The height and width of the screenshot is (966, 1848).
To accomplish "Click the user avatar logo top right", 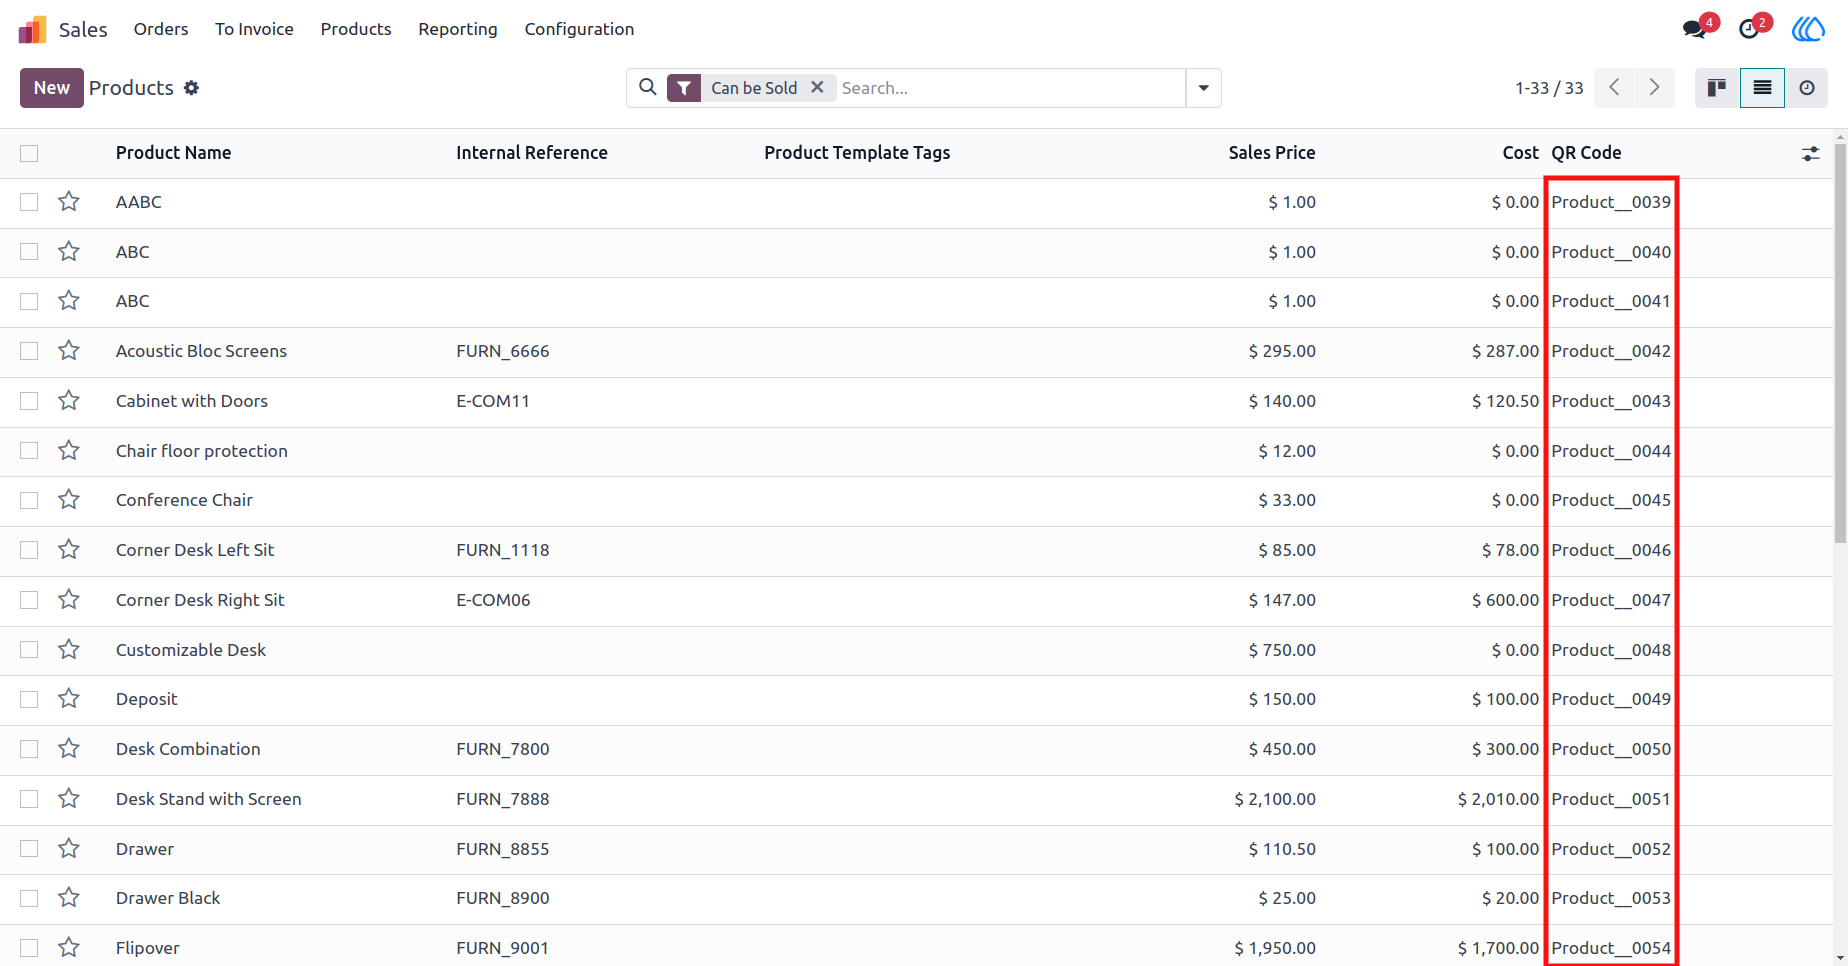I will click(x=1808, y=29).
